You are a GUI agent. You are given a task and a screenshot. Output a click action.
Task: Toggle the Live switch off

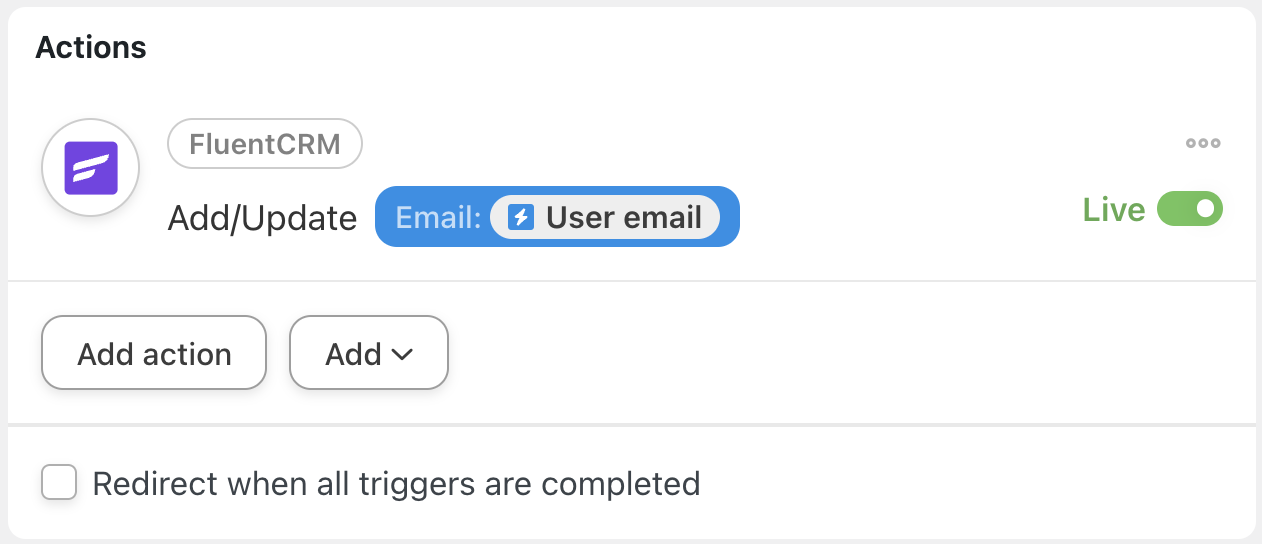tap(1189, 209)
